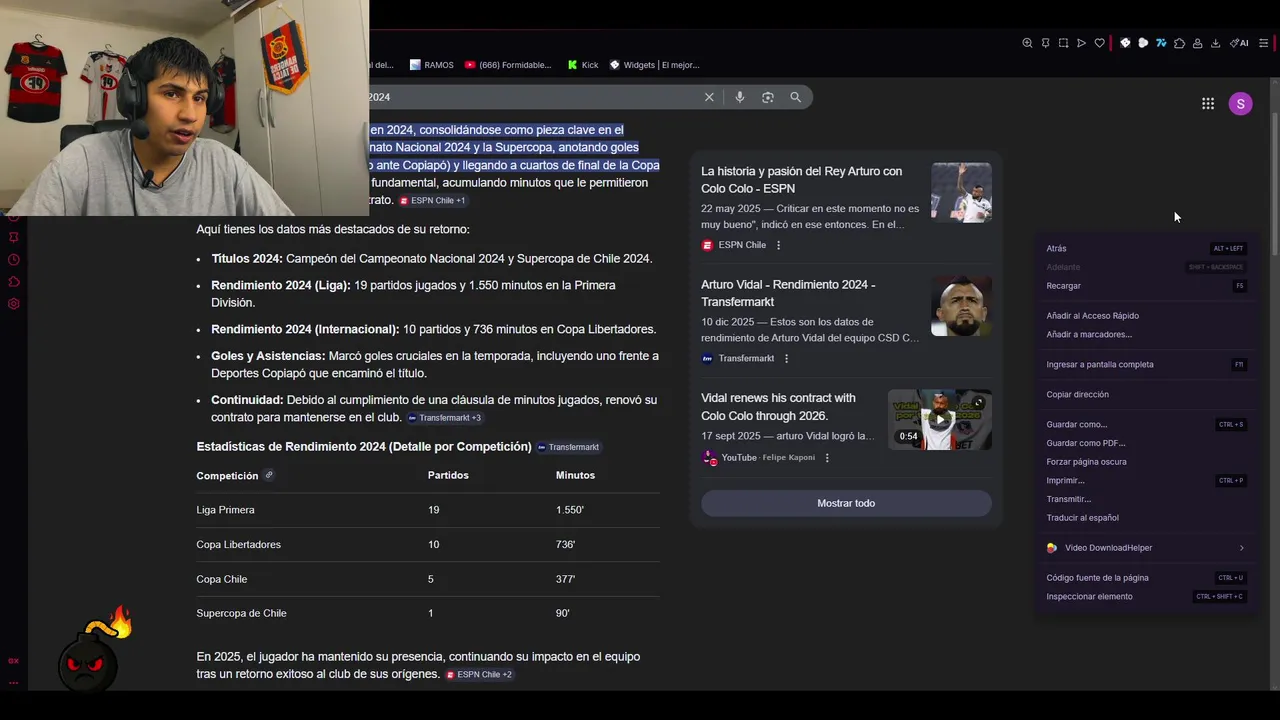
Task: Click the 'Transfermarkt +3' source chip
Action: tap(445, 418)
